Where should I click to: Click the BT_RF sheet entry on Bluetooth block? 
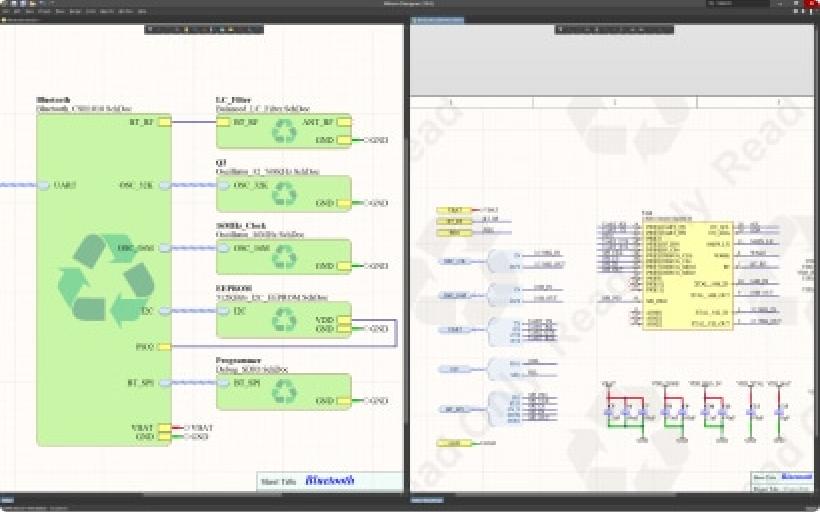pos(164,122)
